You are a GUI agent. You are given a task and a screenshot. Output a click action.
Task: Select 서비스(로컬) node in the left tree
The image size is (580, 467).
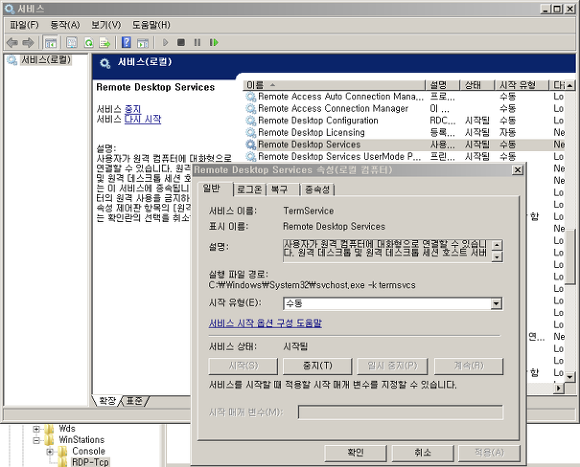45,60
